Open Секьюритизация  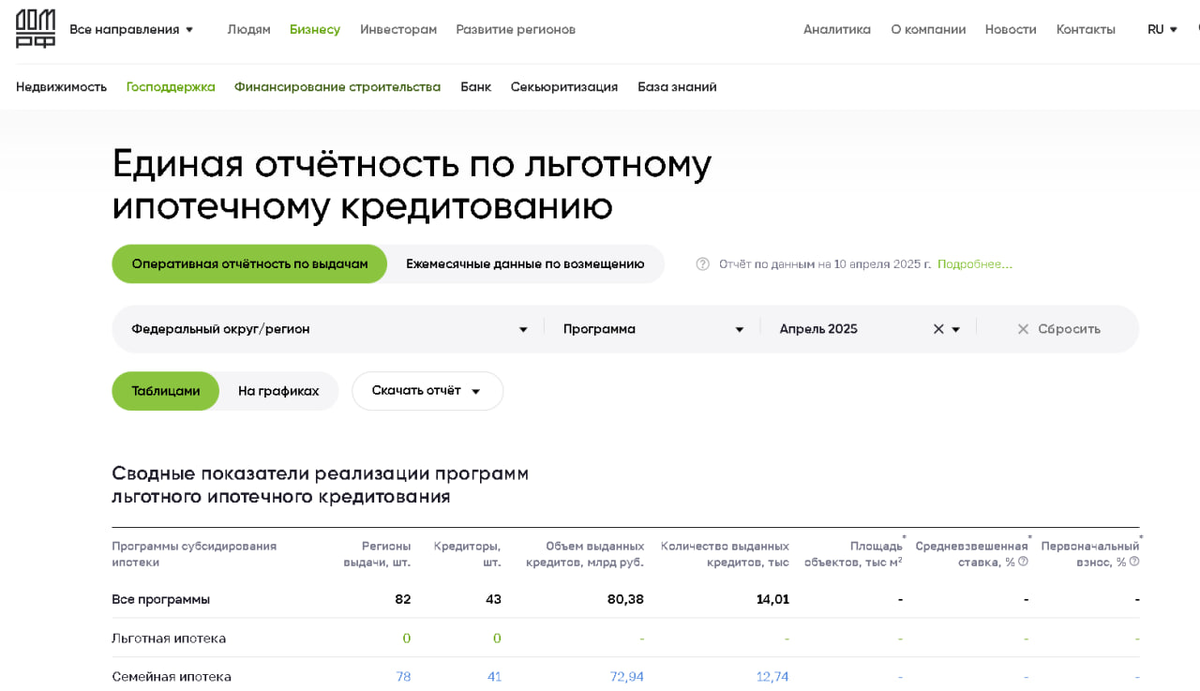point(564,87)
